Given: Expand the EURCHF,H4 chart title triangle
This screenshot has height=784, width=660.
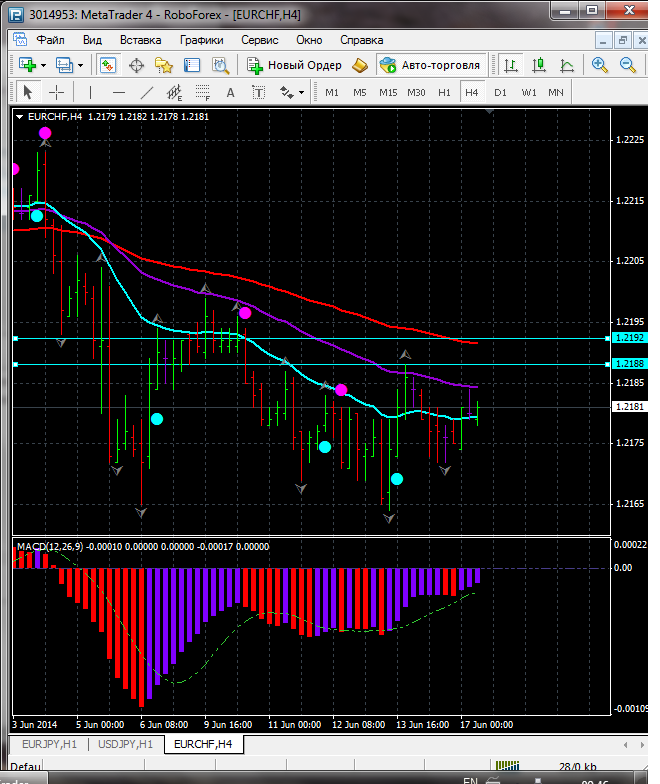Looking at the screenshot, I should coord(21,117).
